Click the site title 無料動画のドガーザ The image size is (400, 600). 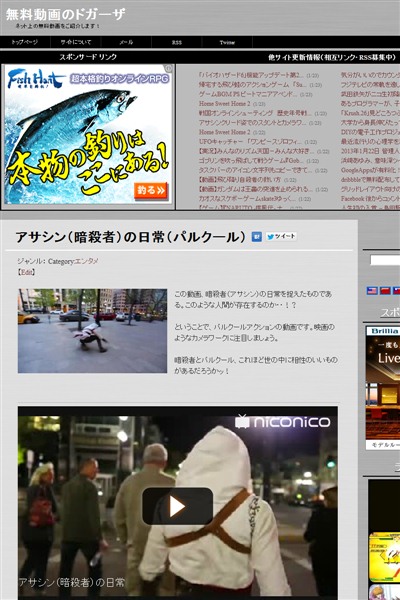point(65,15)
